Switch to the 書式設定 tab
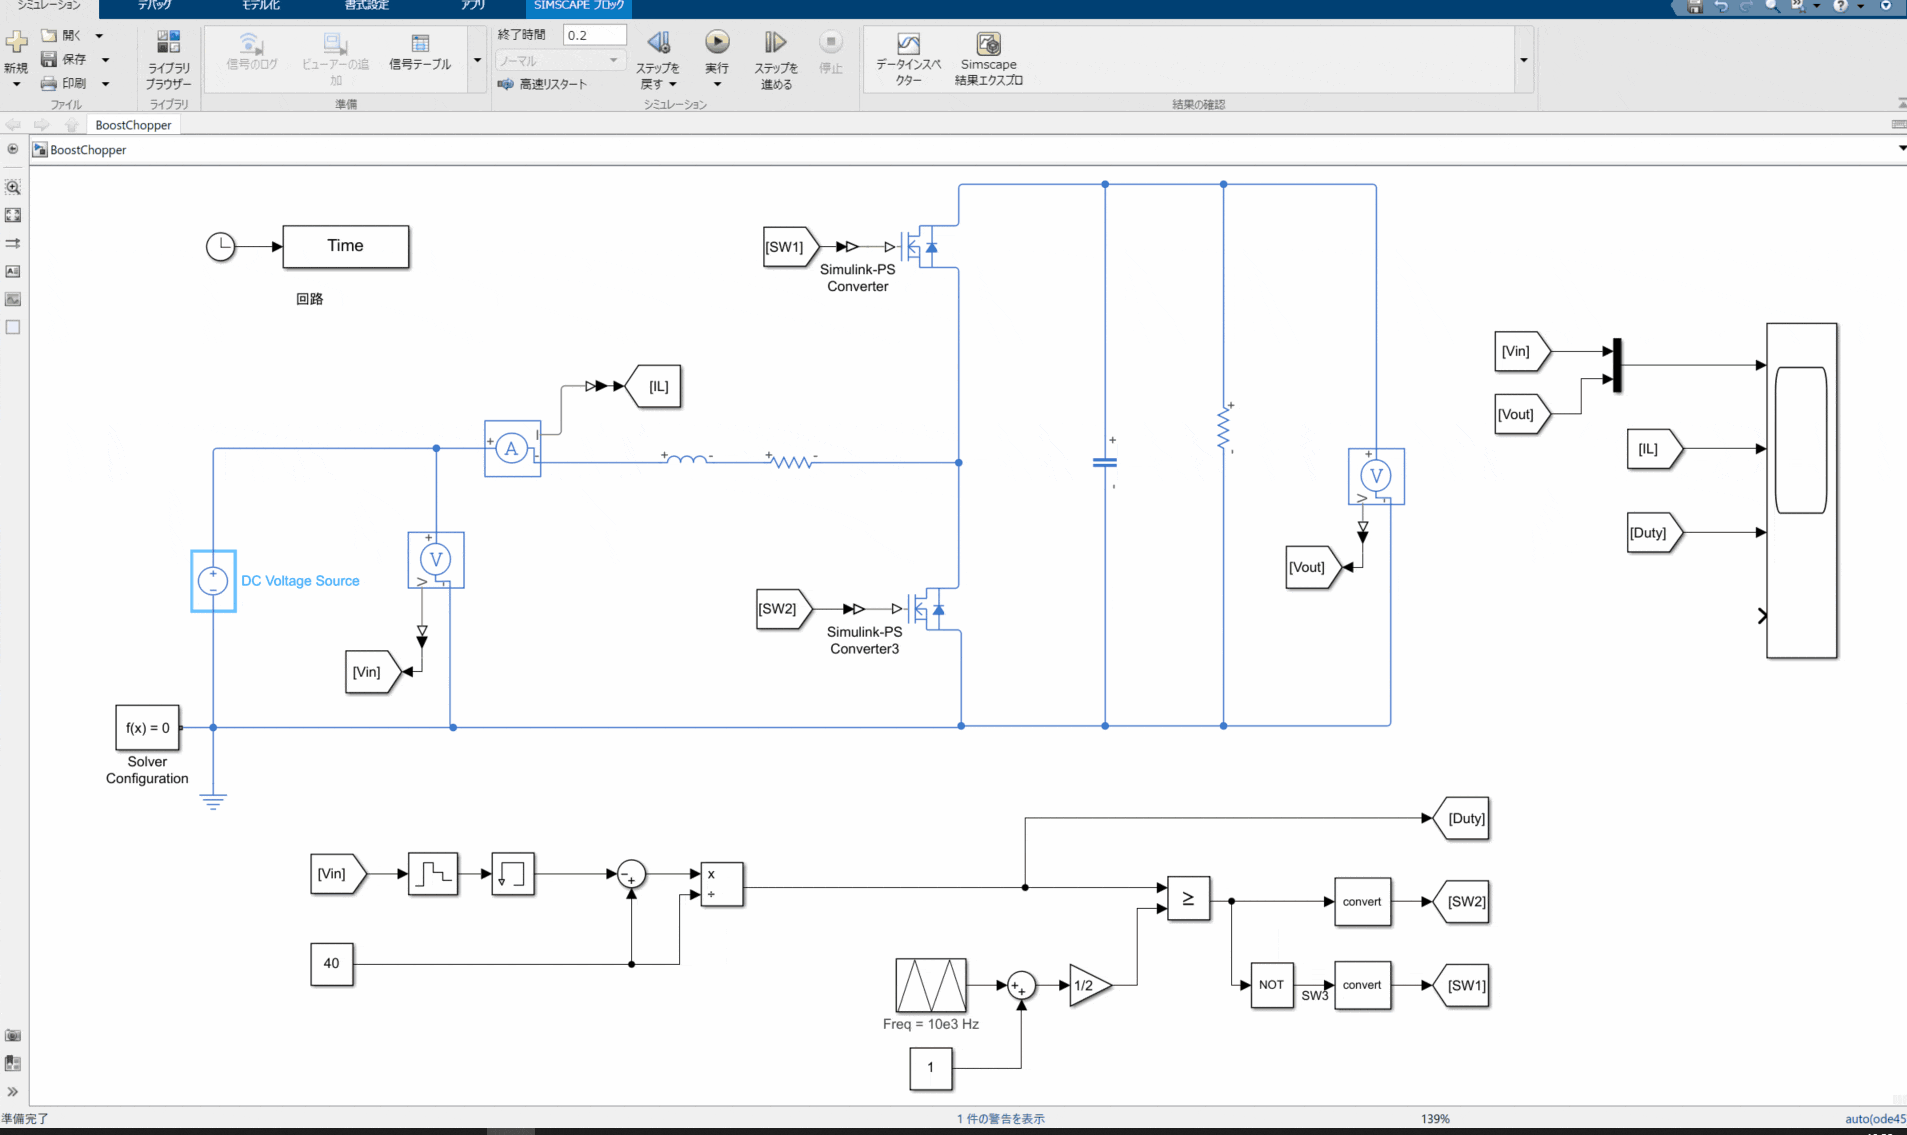This screenshot has width=1907, height=1135. (367, 6)
